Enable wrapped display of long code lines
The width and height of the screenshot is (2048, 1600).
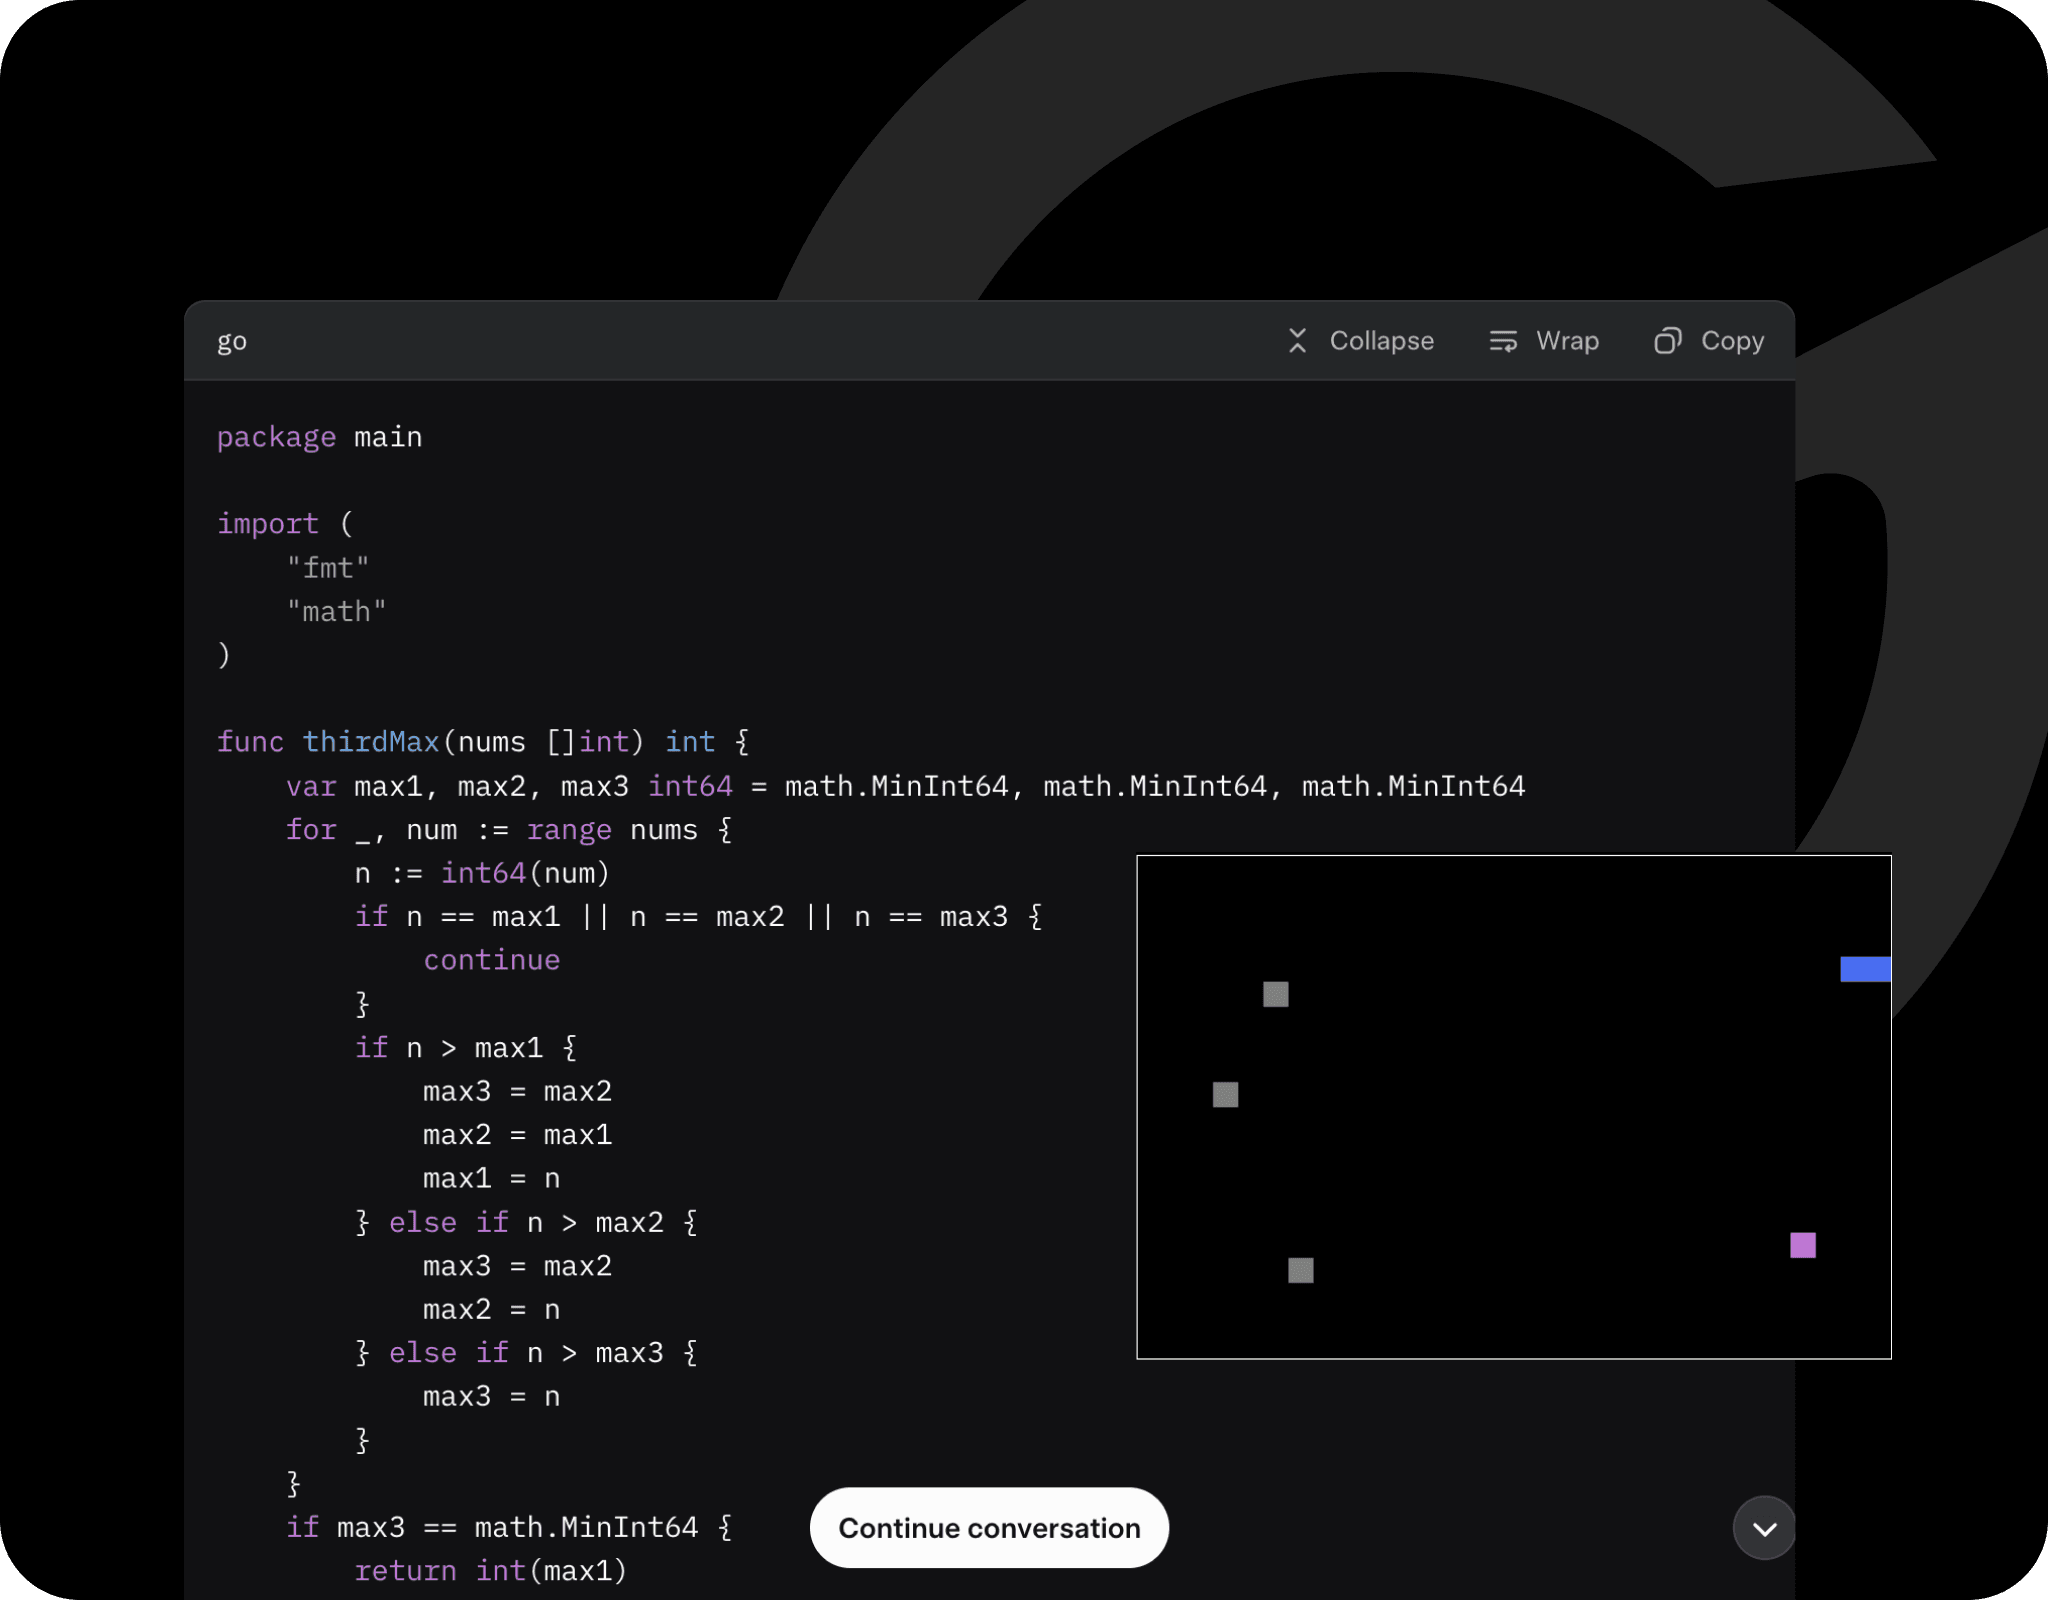pos(1543,341)
